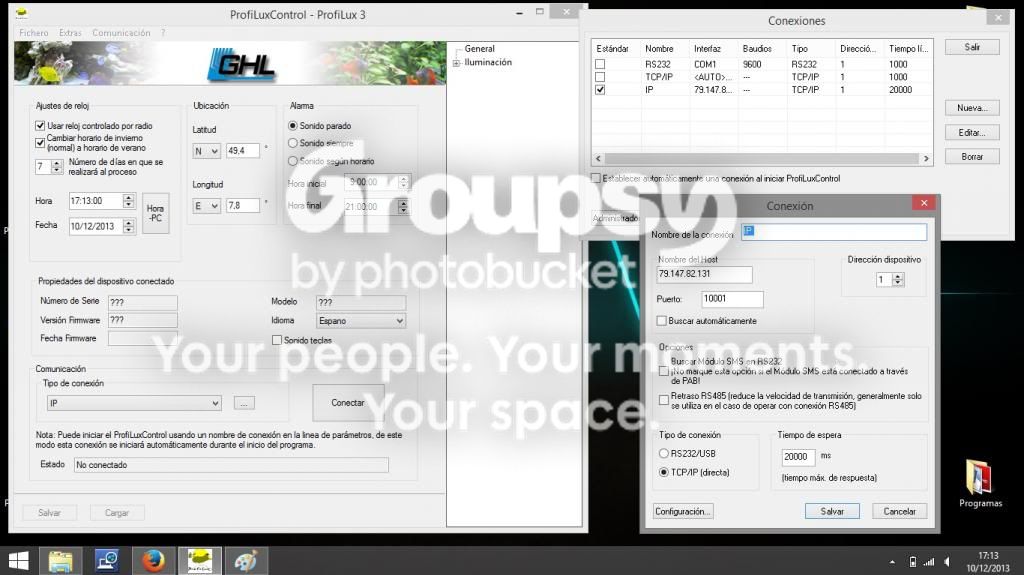
Task: Check Estándar box for TCP/IP row
Action: tap(600, 77)
